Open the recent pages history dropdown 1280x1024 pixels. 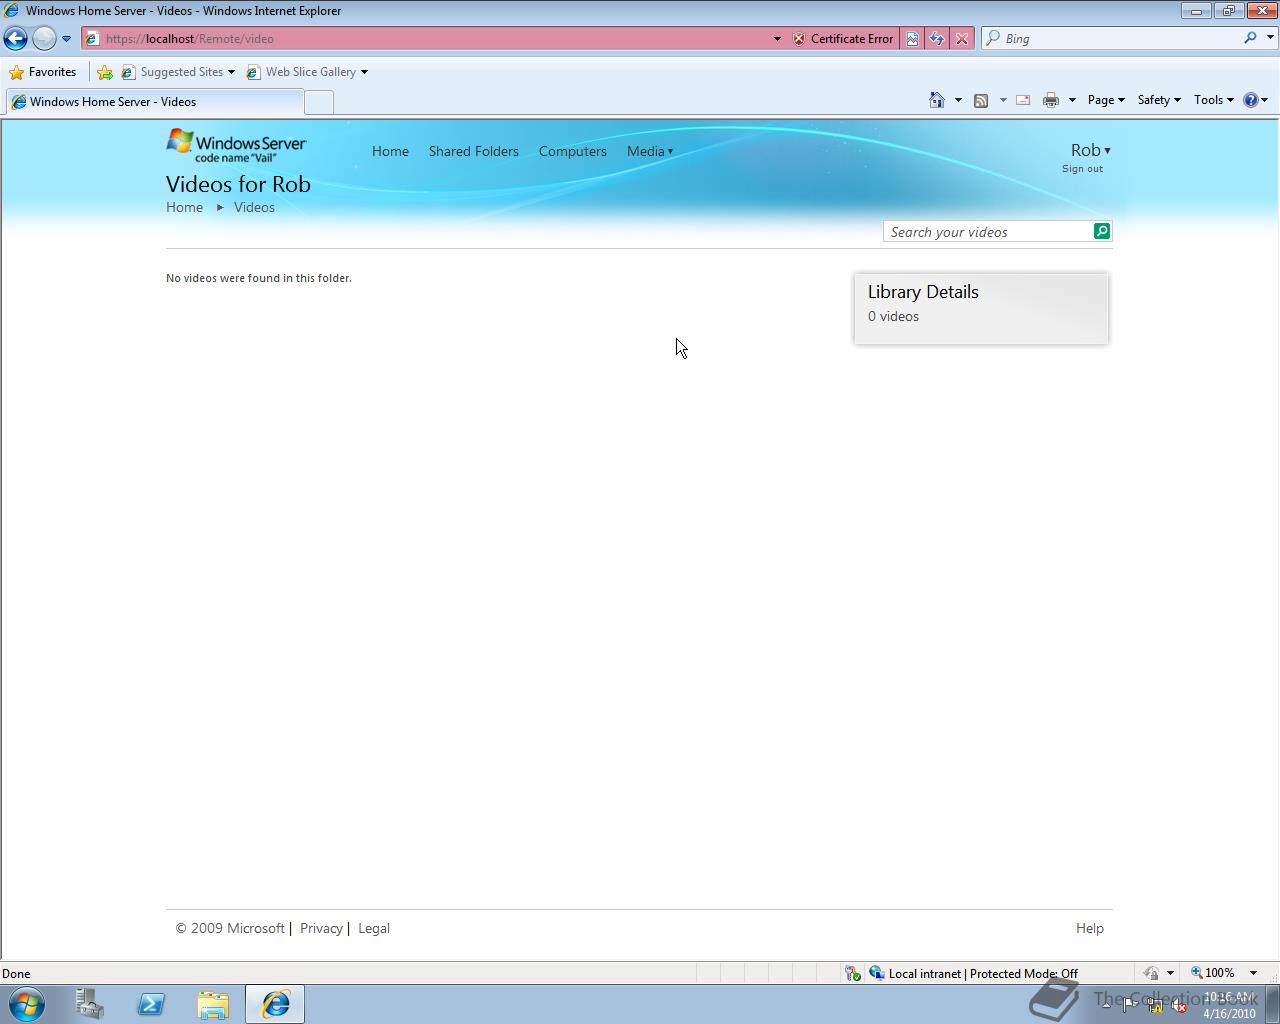[x=66, y=39]
